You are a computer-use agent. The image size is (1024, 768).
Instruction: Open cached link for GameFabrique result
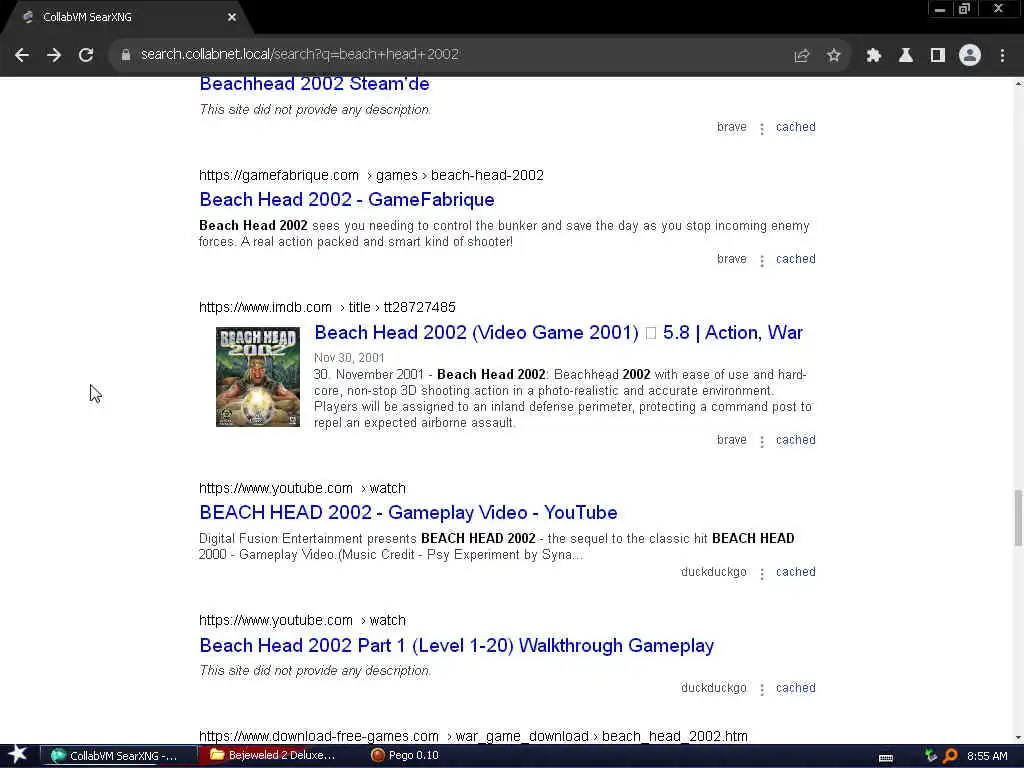point(795,259)
